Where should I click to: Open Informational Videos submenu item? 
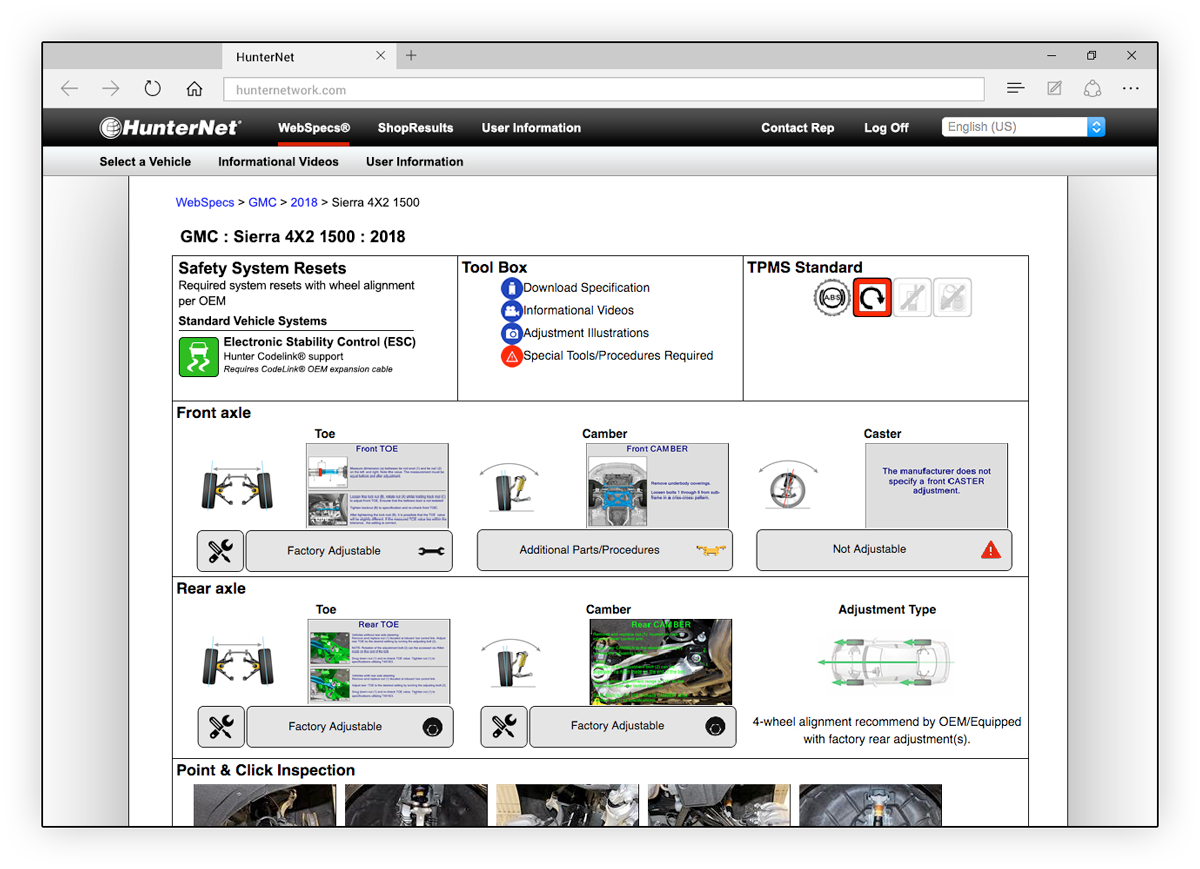pyautogui.click(x=278, y=162)
